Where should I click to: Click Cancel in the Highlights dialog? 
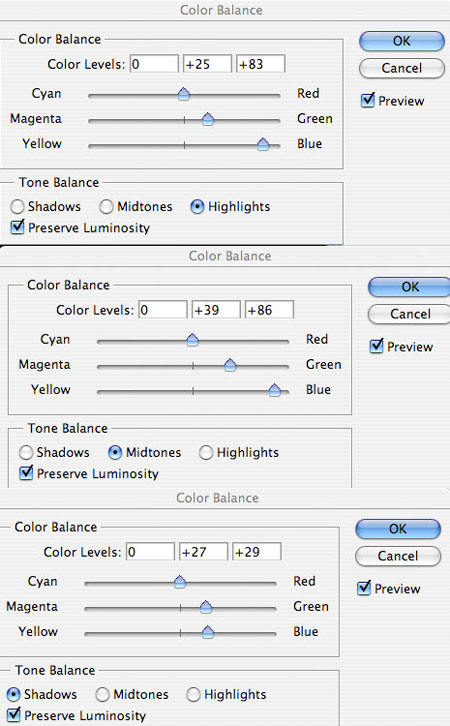tap(401, 69)
